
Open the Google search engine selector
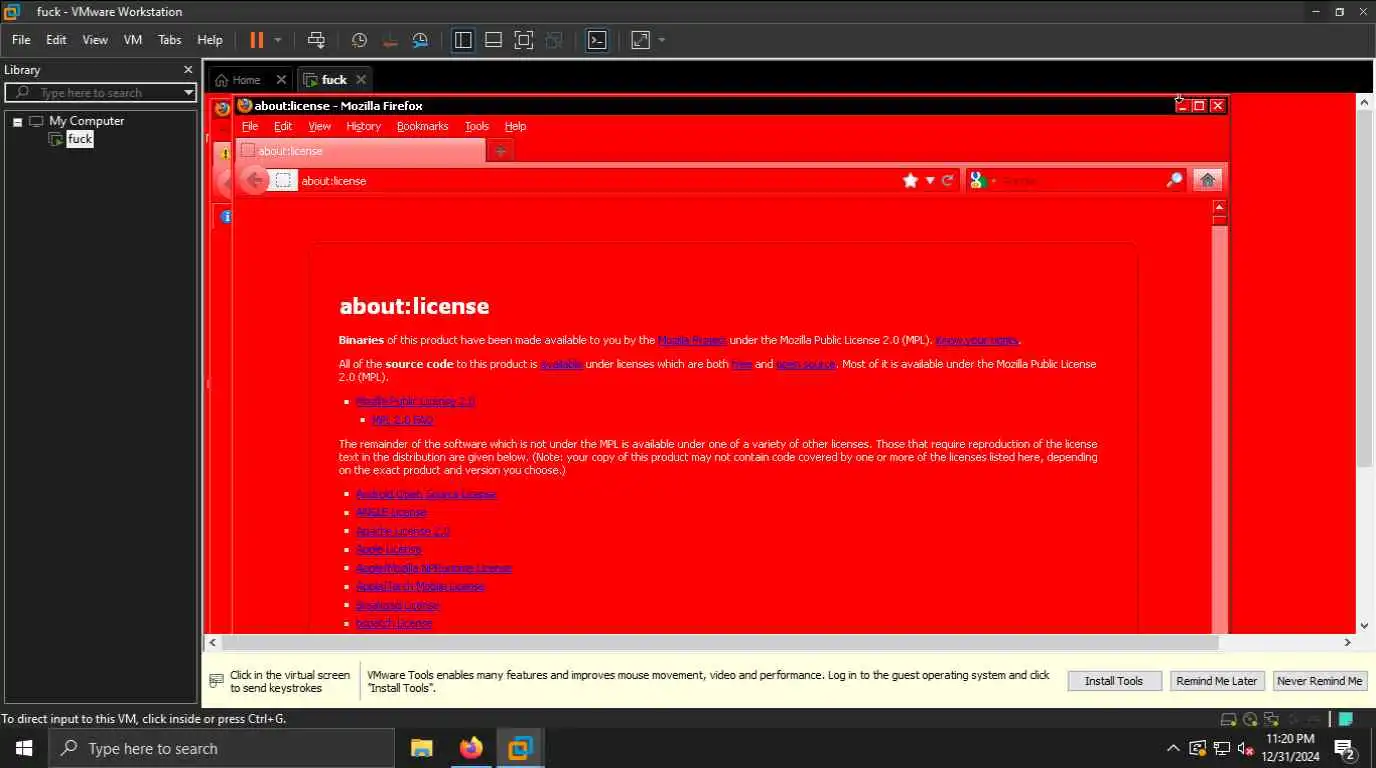982,181
